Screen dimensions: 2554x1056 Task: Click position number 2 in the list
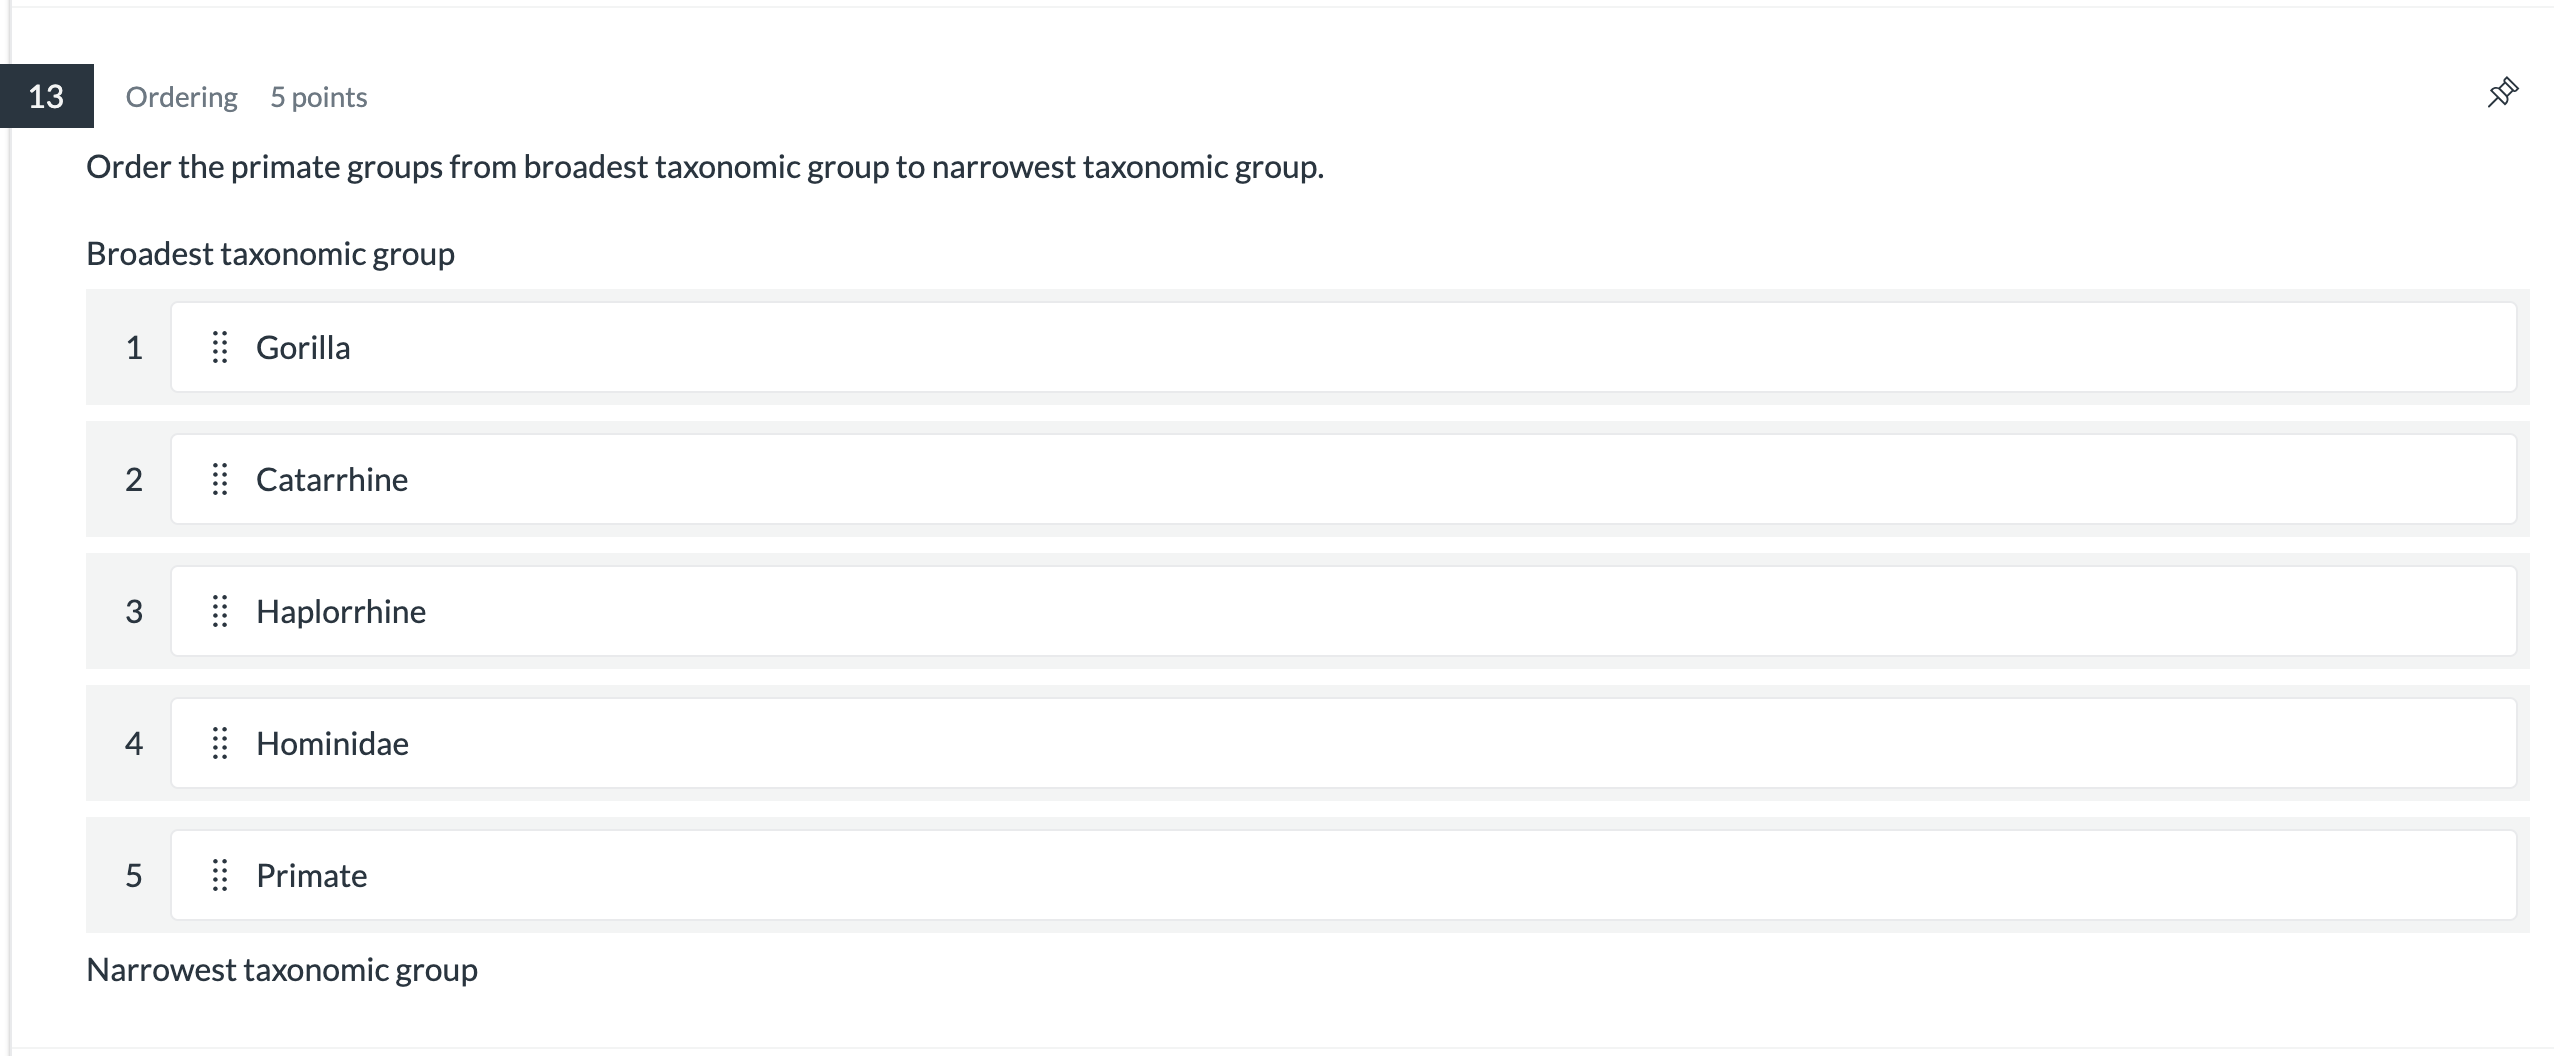pyautogui.click(x=134, y=480)
